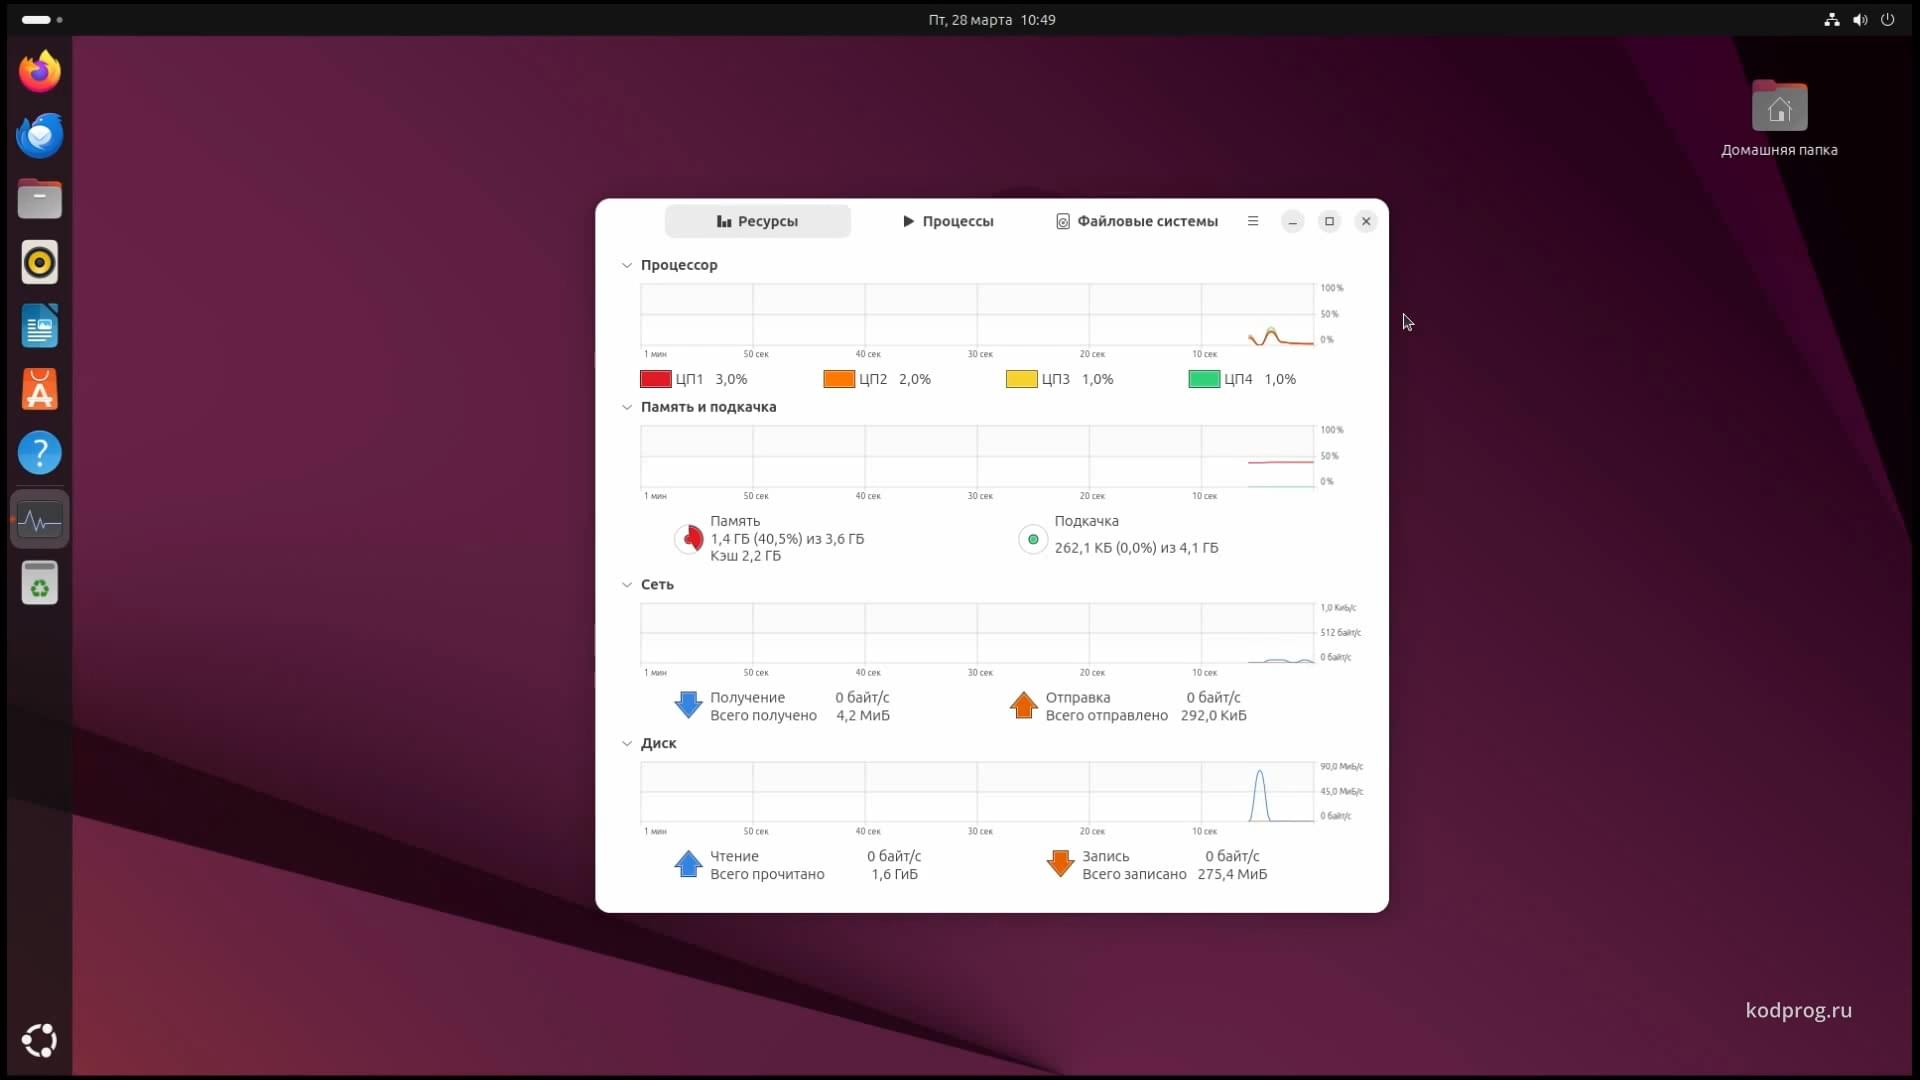The height and width of the screenshot is (1080, 1920).
Task: Close the System Monitor window
Action: pos(1366,221)
